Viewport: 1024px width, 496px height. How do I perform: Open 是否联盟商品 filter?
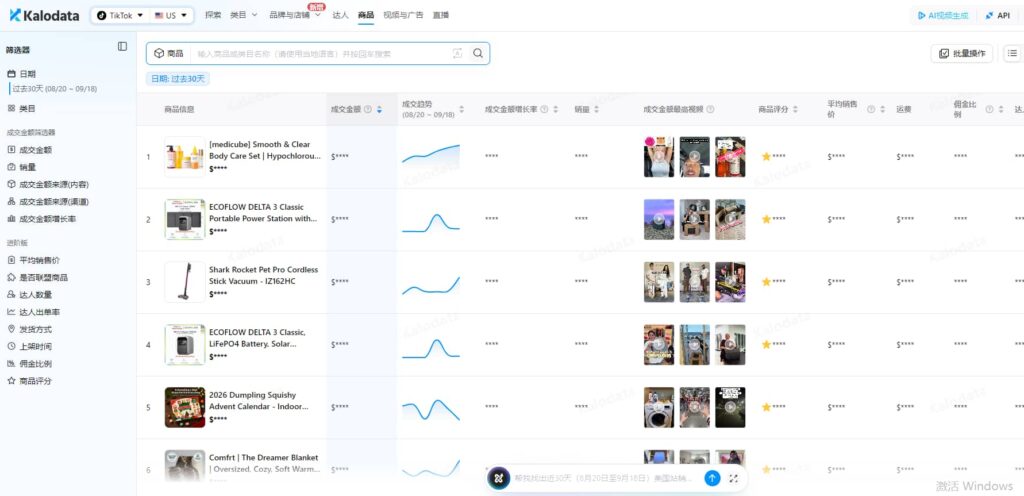37,277
